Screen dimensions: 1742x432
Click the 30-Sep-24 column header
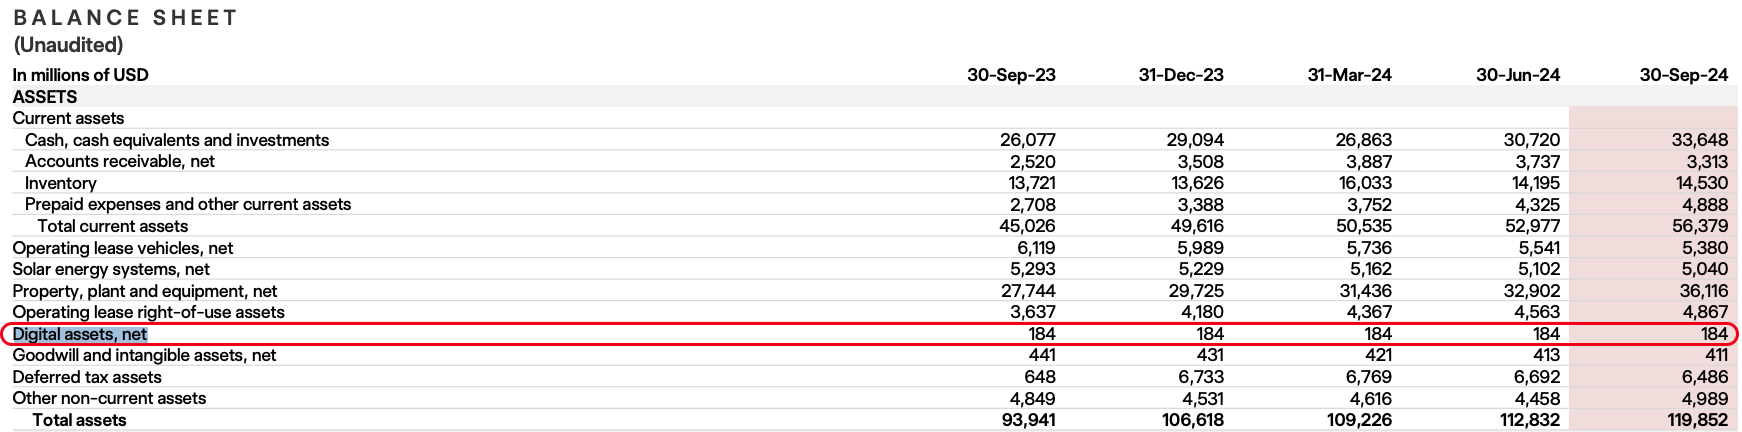tap(1684, 75)
